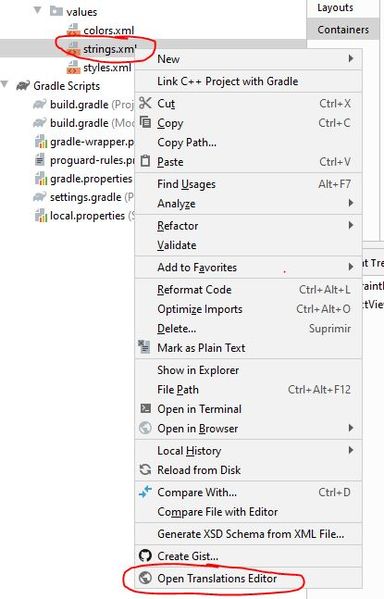Click the Paste clipboard icon
This screenshot has width=384, height=599.
click(x=145, y=161)
